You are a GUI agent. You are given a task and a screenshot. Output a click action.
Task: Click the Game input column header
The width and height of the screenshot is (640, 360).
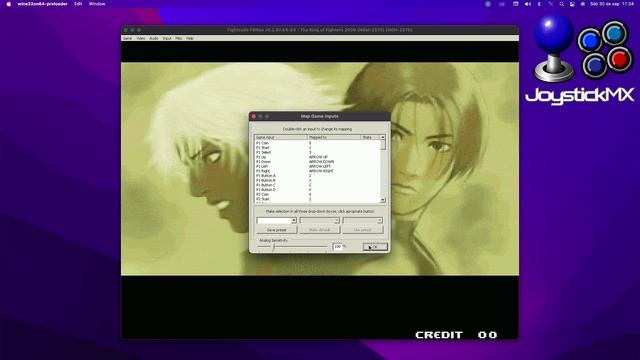(x=280, y=138)
